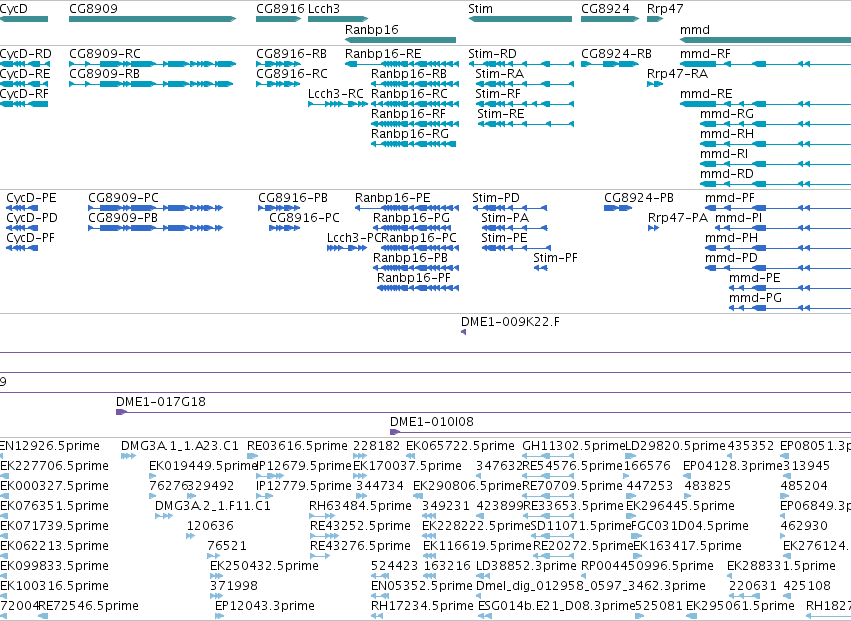Click the CG8916 gene label
Screen dimensions: 851x621
[280, 9]
